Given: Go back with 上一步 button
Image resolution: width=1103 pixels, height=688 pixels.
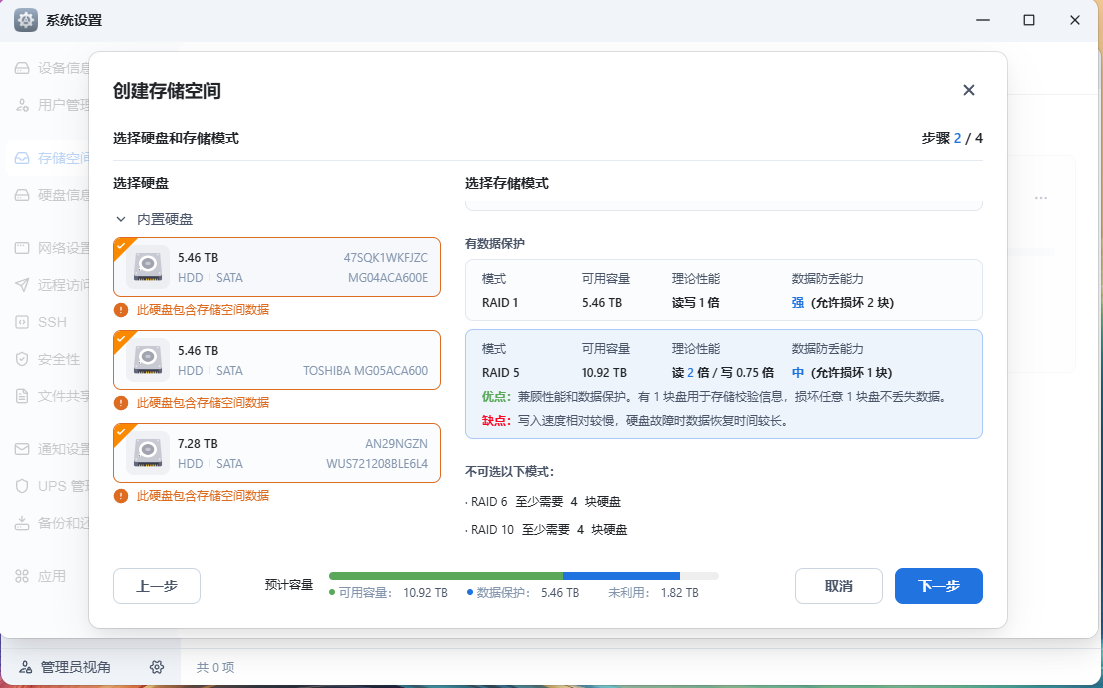Looking at the screenshot, I should (157, 586).
